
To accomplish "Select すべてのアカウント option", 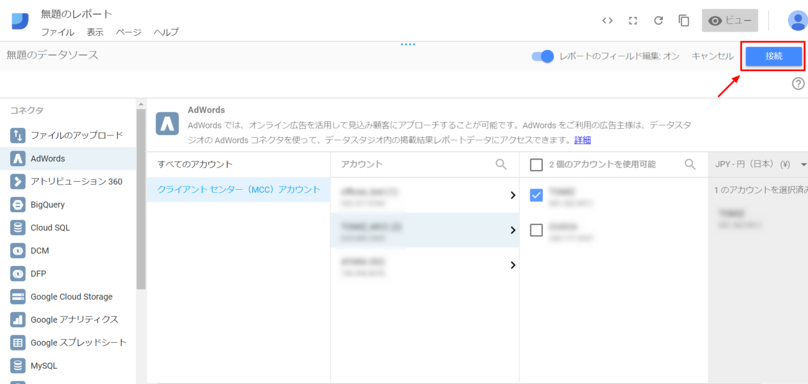I will tap(239, 164).
